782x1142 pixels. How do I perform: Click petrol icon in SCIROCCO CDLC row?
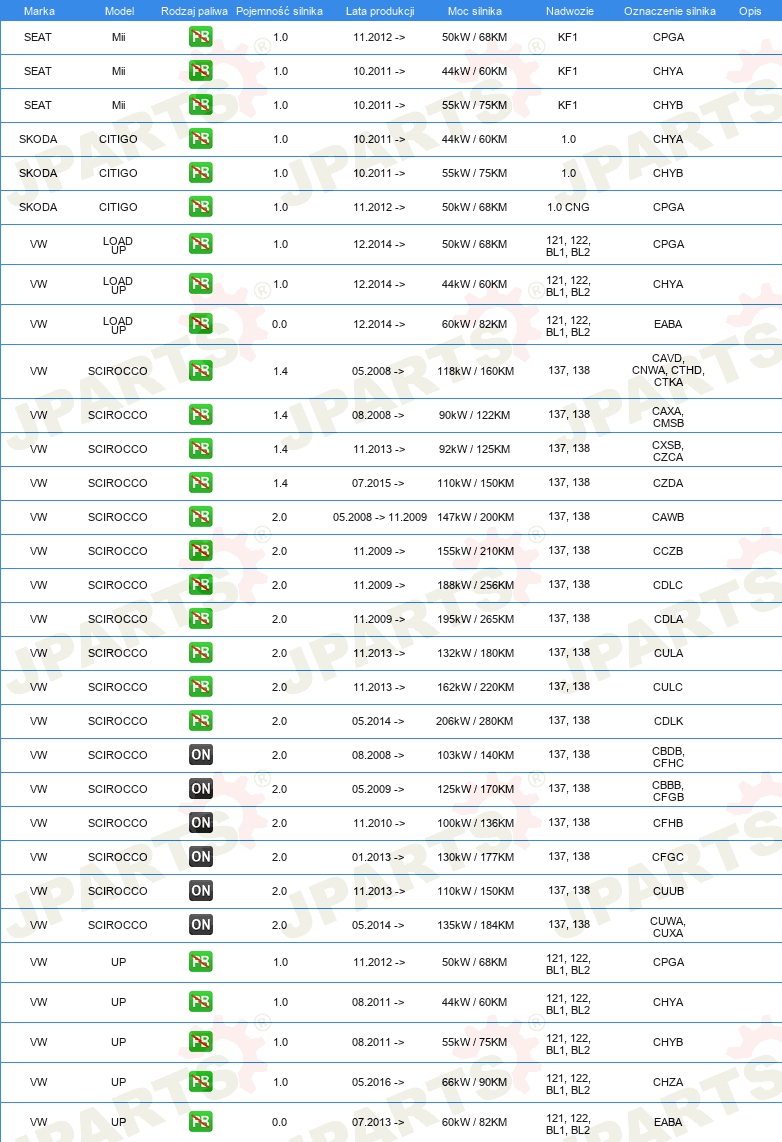click(x=200, y=585)
